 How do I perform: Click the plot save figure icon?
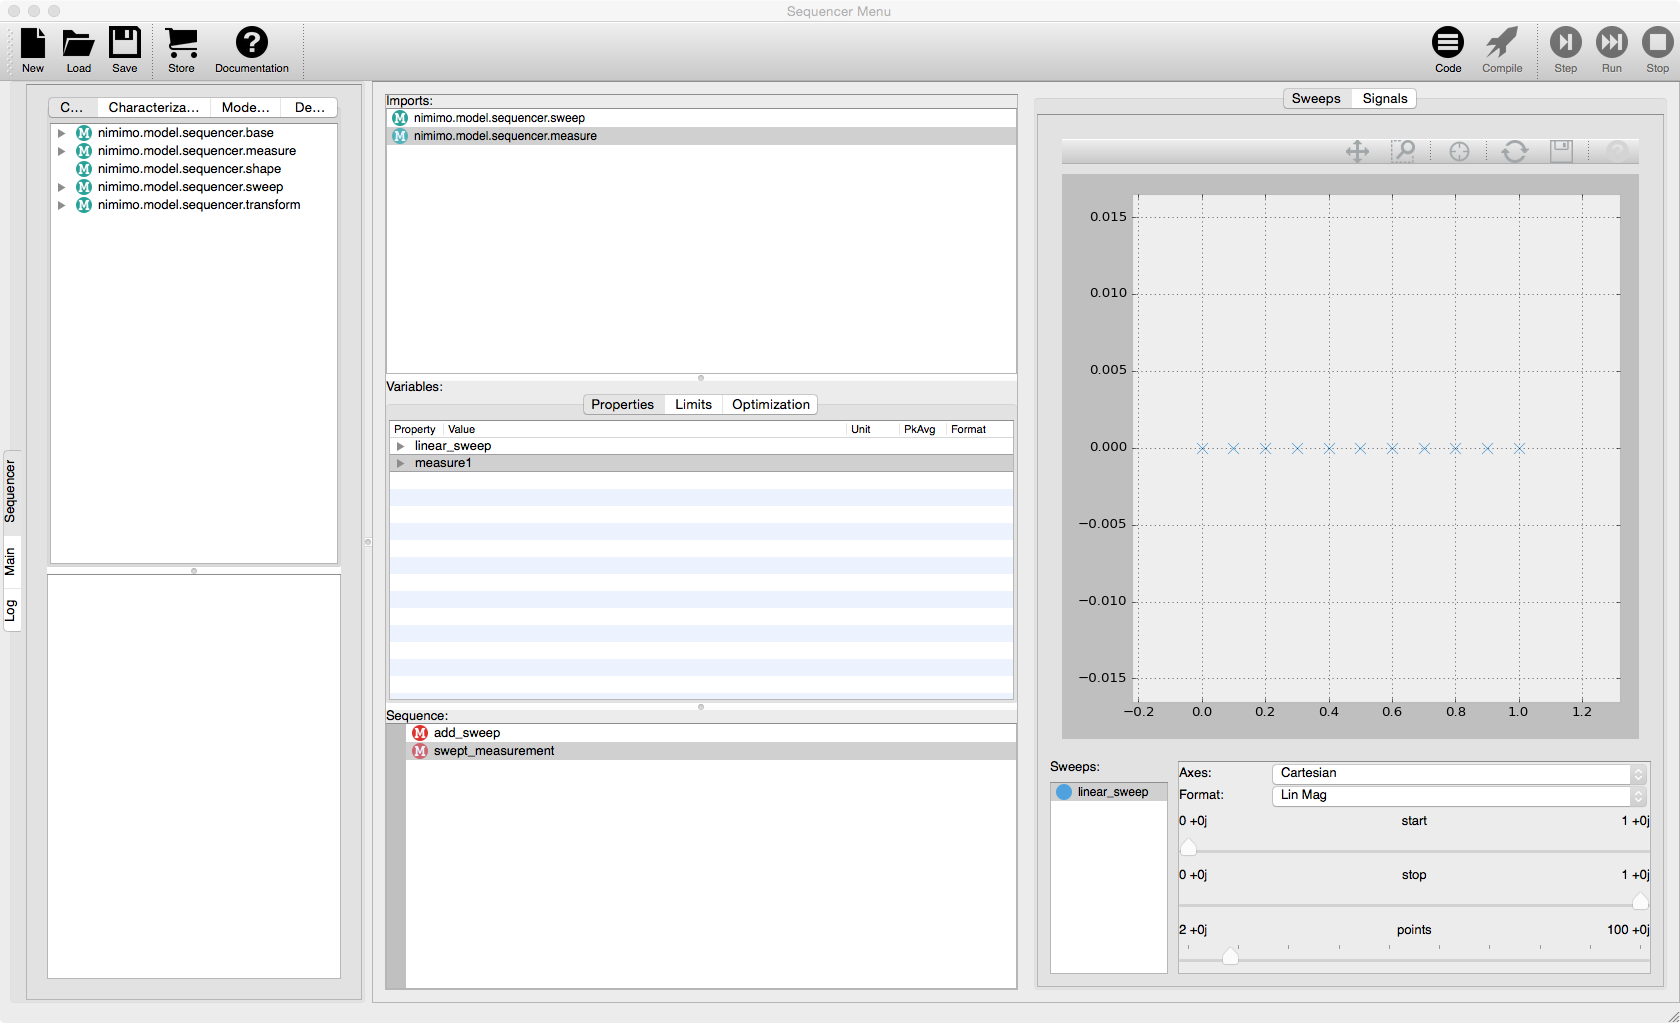coord(1561,151)
